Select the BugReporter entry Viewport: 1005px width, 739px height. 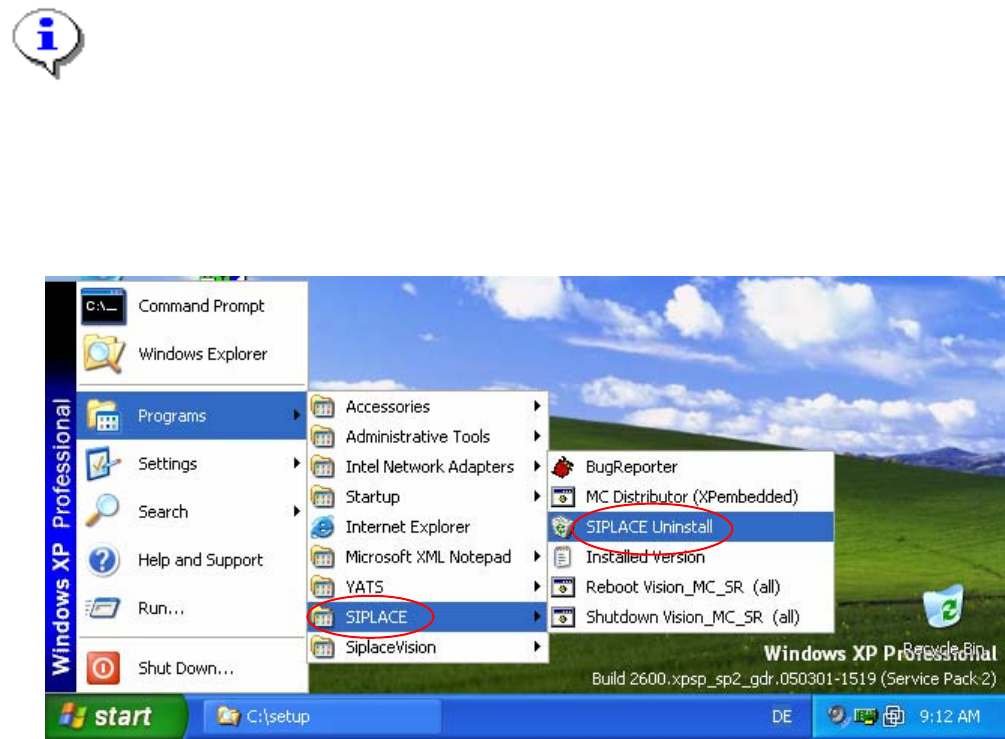point(691,467)
